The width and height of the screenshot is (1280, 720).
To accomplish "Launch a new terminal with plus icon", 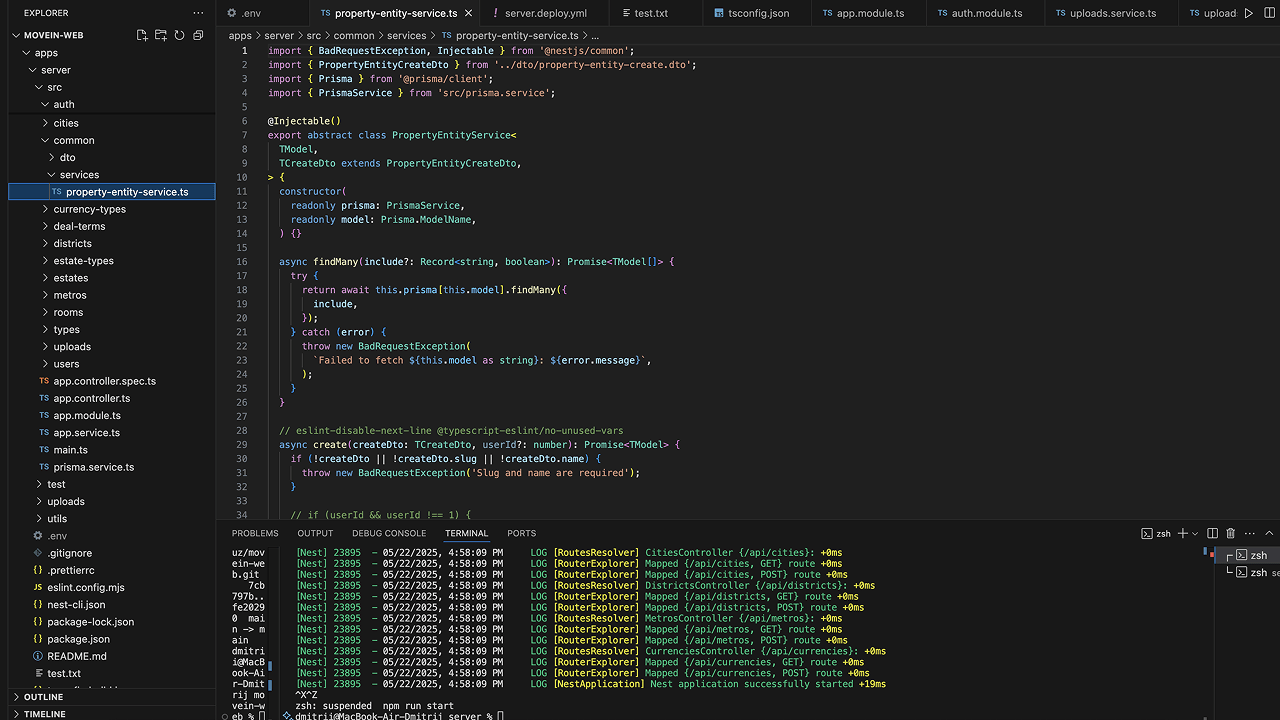I will pyautogui.click(x=1183, y=533).
